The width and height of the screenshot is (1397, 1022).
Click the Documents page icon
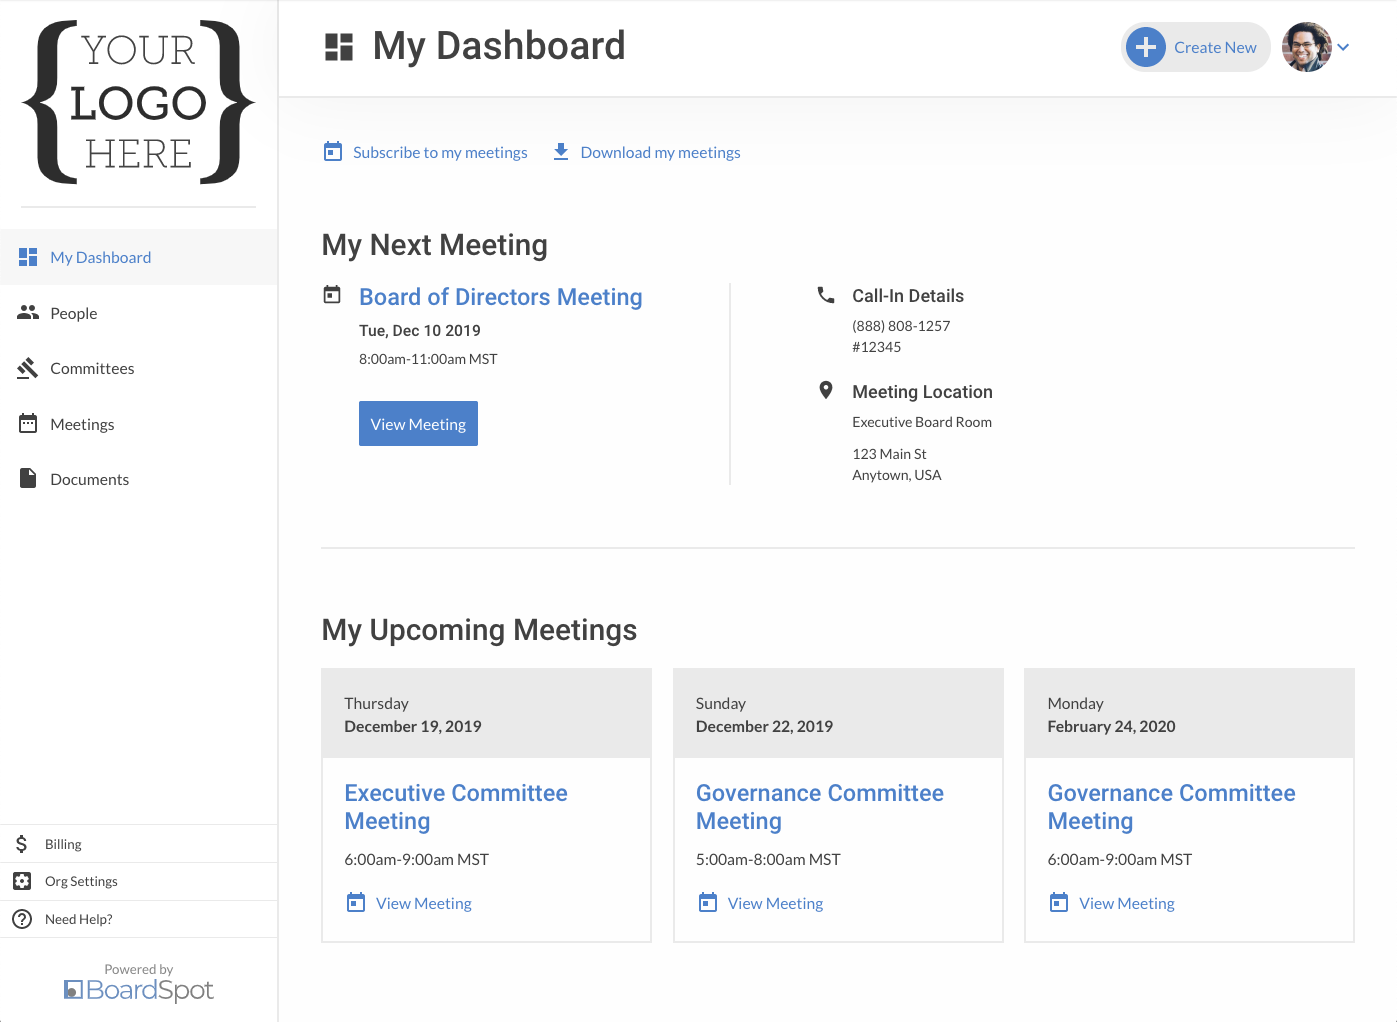27,478
